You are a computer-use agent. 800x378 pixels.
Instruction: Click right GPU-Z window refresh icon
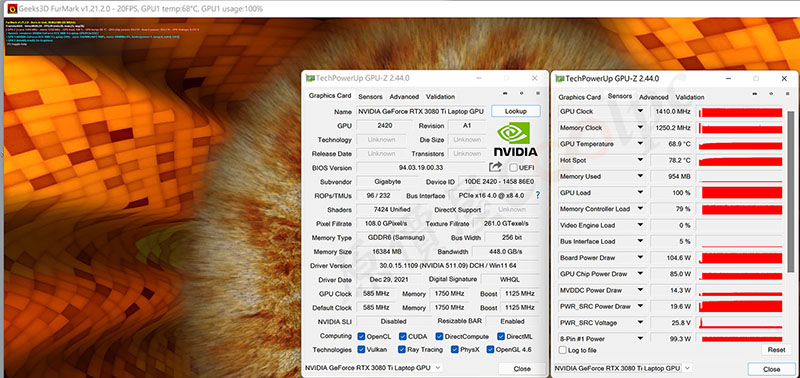(x=770, y=93)
